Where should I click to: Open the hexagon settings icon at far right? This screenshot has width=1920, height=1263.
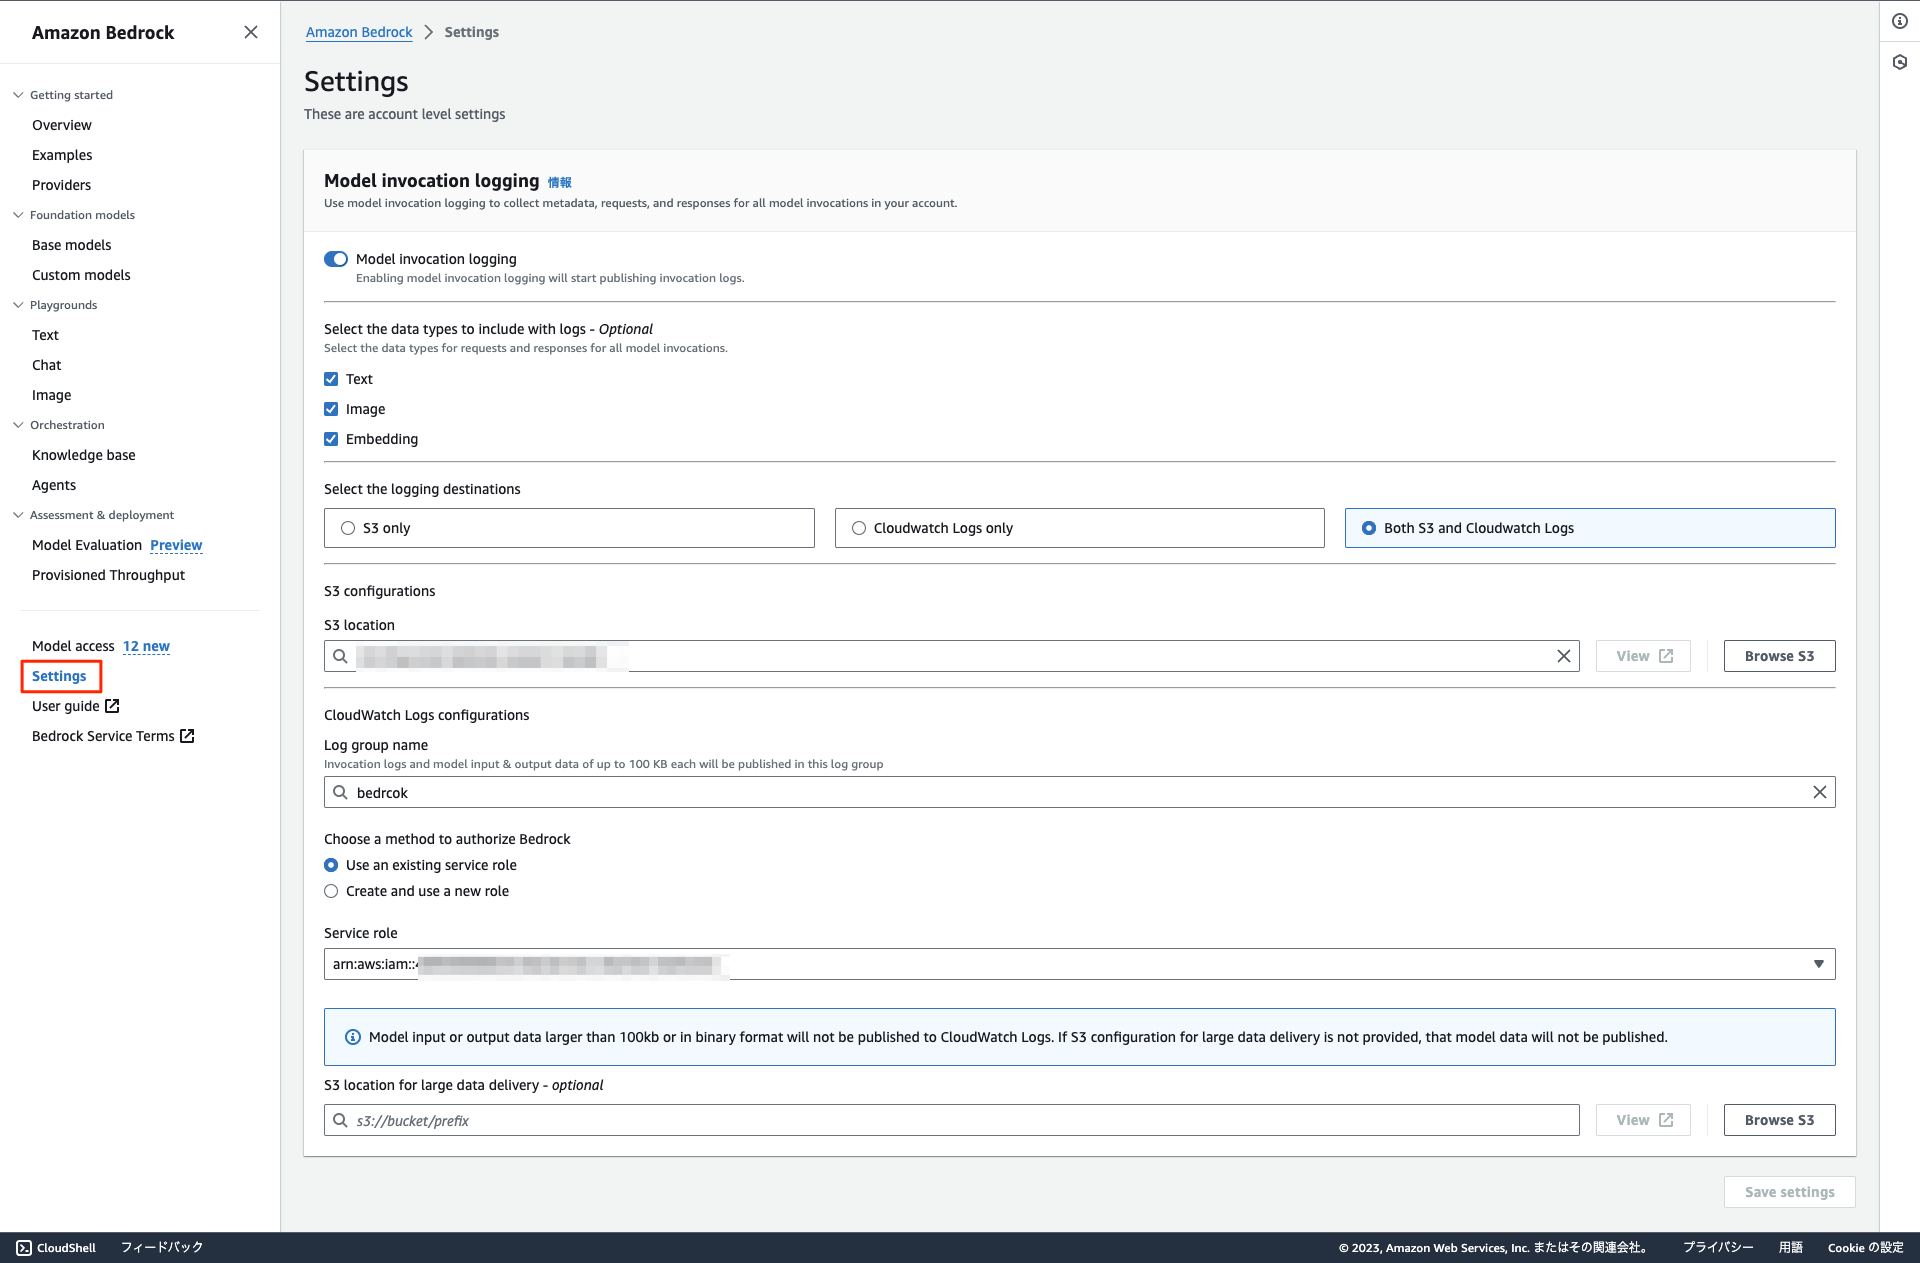pyautogui.click(x=1900, y=62)
